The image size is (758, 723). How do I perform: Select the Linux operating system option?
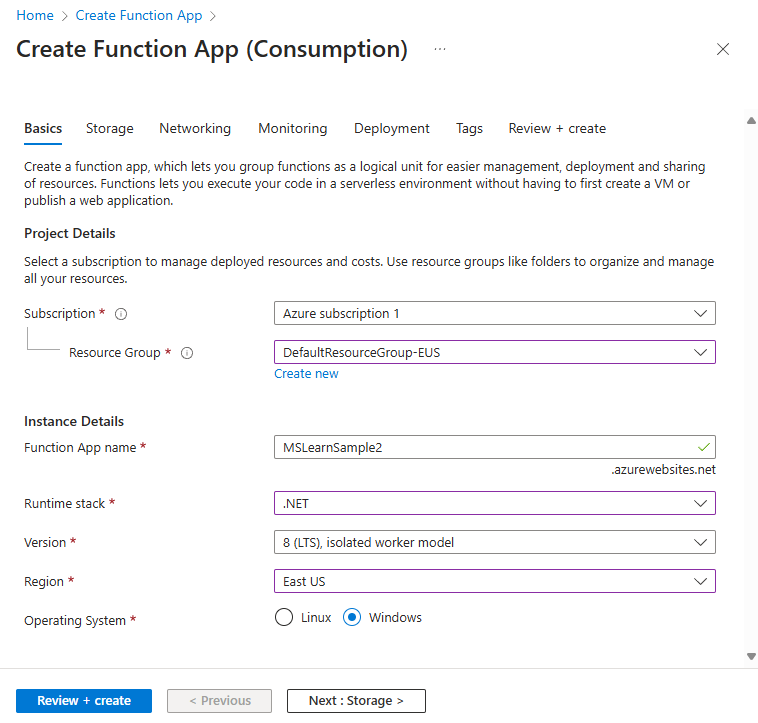pos(284,618)
